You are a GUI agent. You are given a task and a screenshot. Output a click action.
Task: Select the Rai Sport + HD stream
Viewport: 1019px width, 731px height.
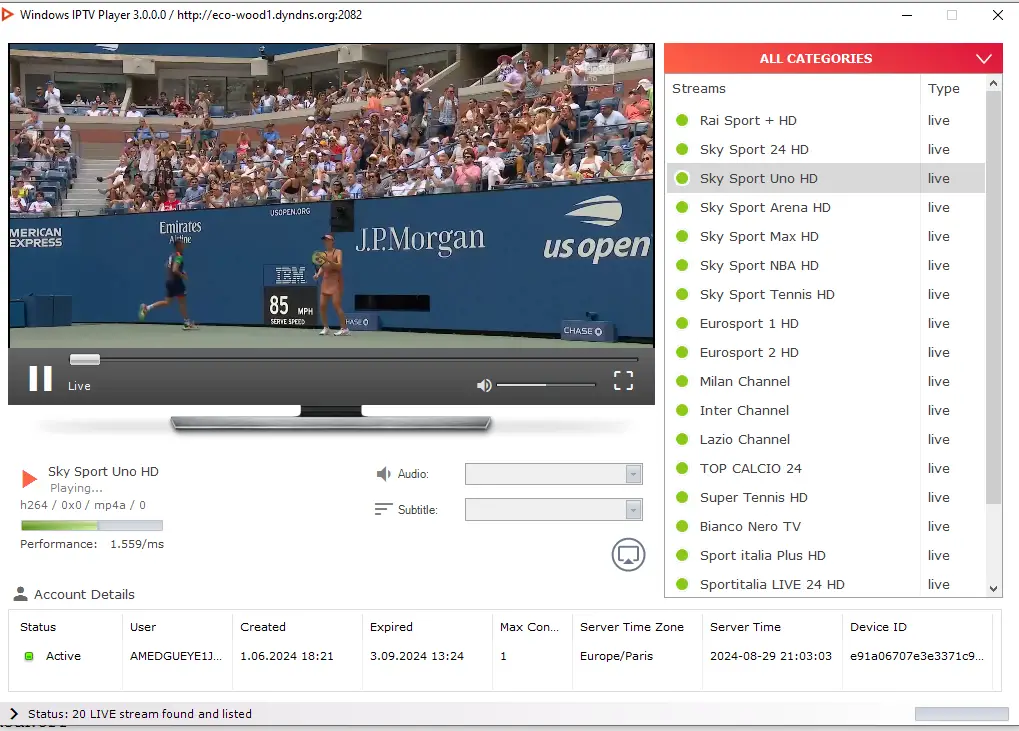click(x=825, y=120)
